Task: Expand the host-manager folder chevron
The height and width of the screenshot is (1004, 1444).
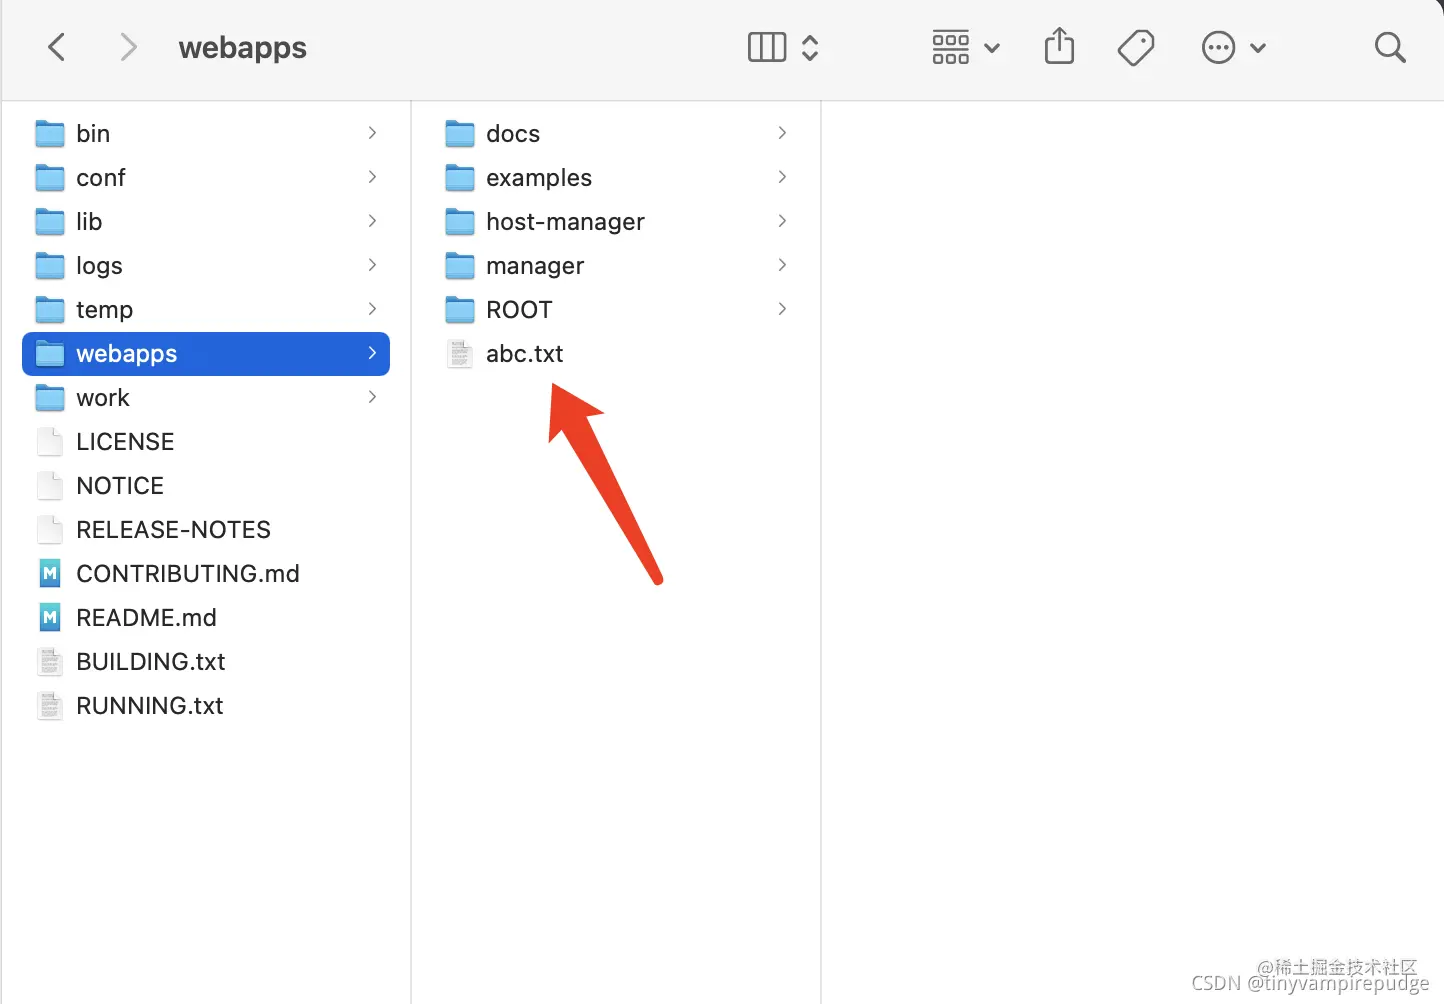Action: pyautogui.click(x=782, y=221)
